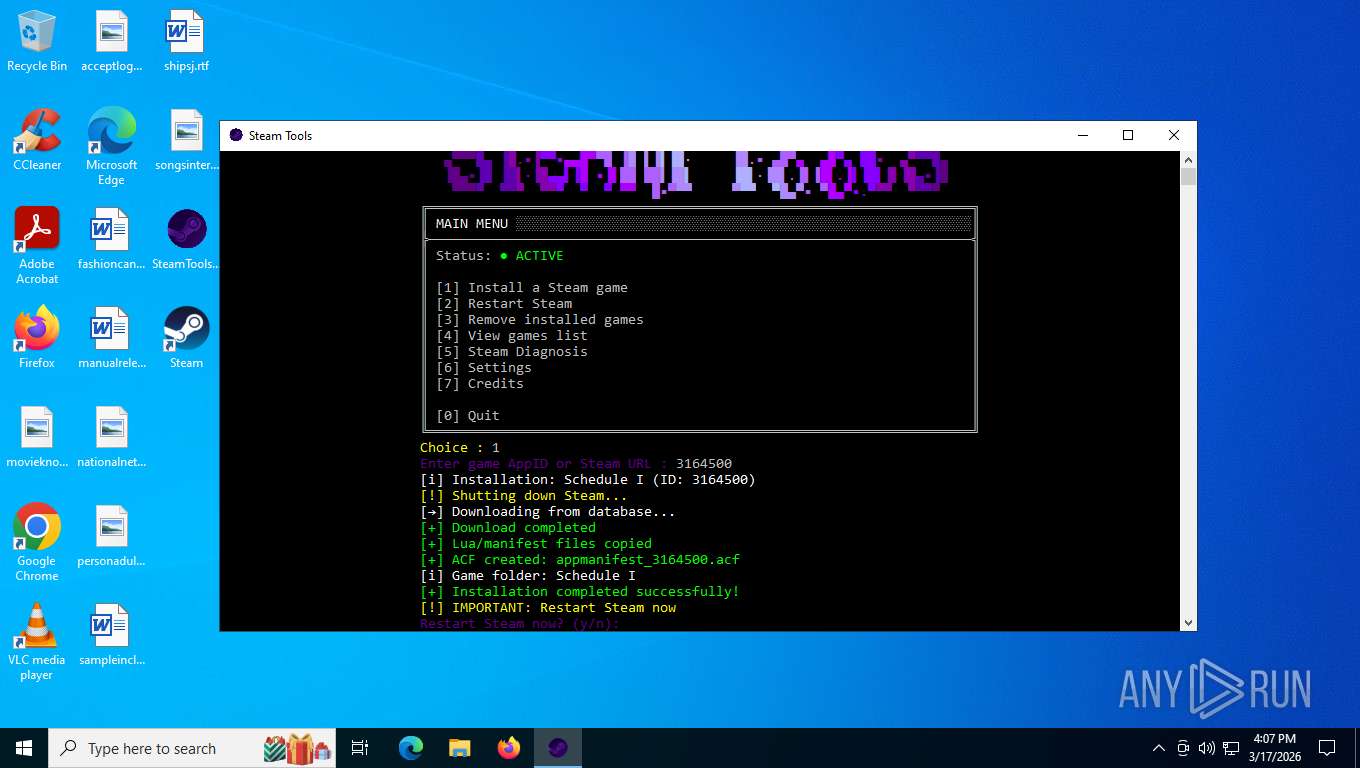1360x768 pixels.
Task: Click the Status: ACTIVE line
Action: 500,256
